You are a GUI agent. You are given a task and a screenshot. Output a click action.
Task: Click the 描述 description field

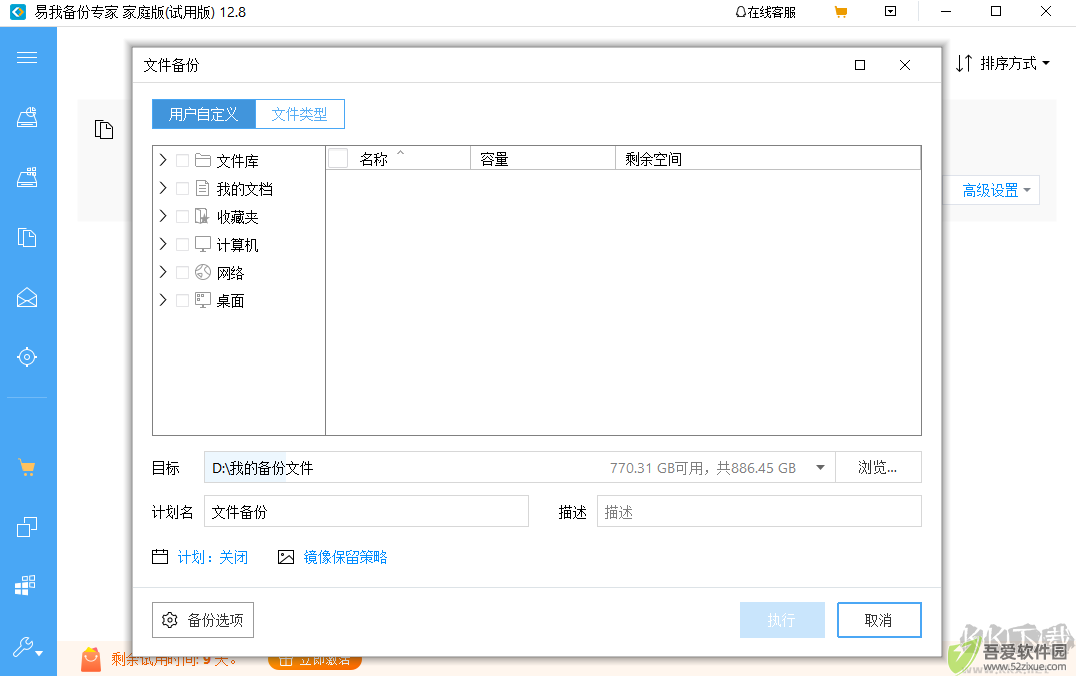(759, 511)
